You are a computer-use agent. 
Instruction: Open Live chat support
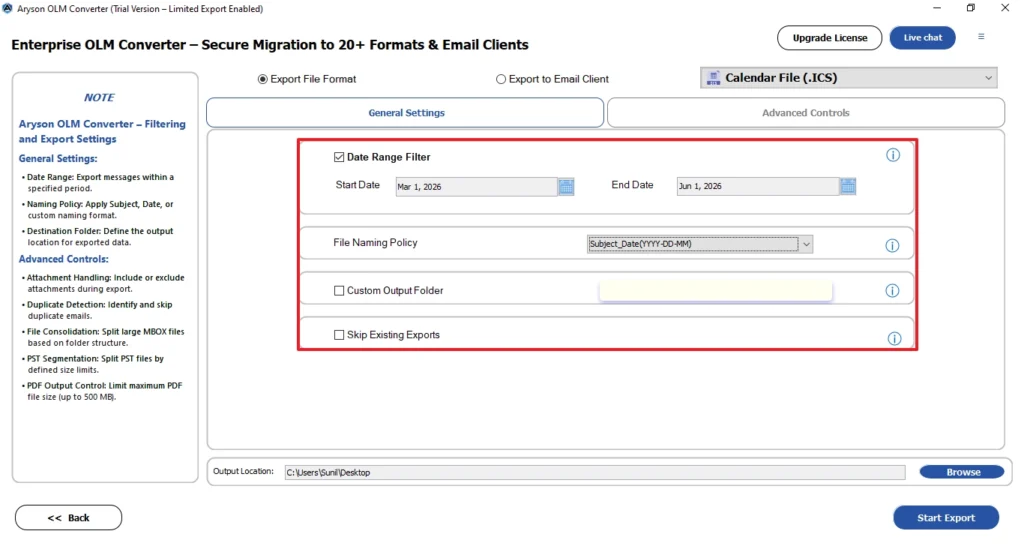click(x=922, y=38)
